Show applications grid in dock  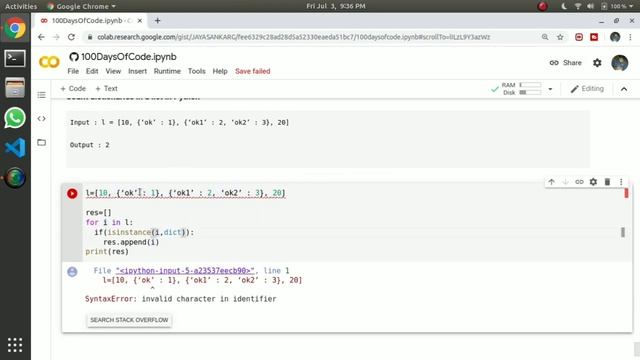click(15, 345)
